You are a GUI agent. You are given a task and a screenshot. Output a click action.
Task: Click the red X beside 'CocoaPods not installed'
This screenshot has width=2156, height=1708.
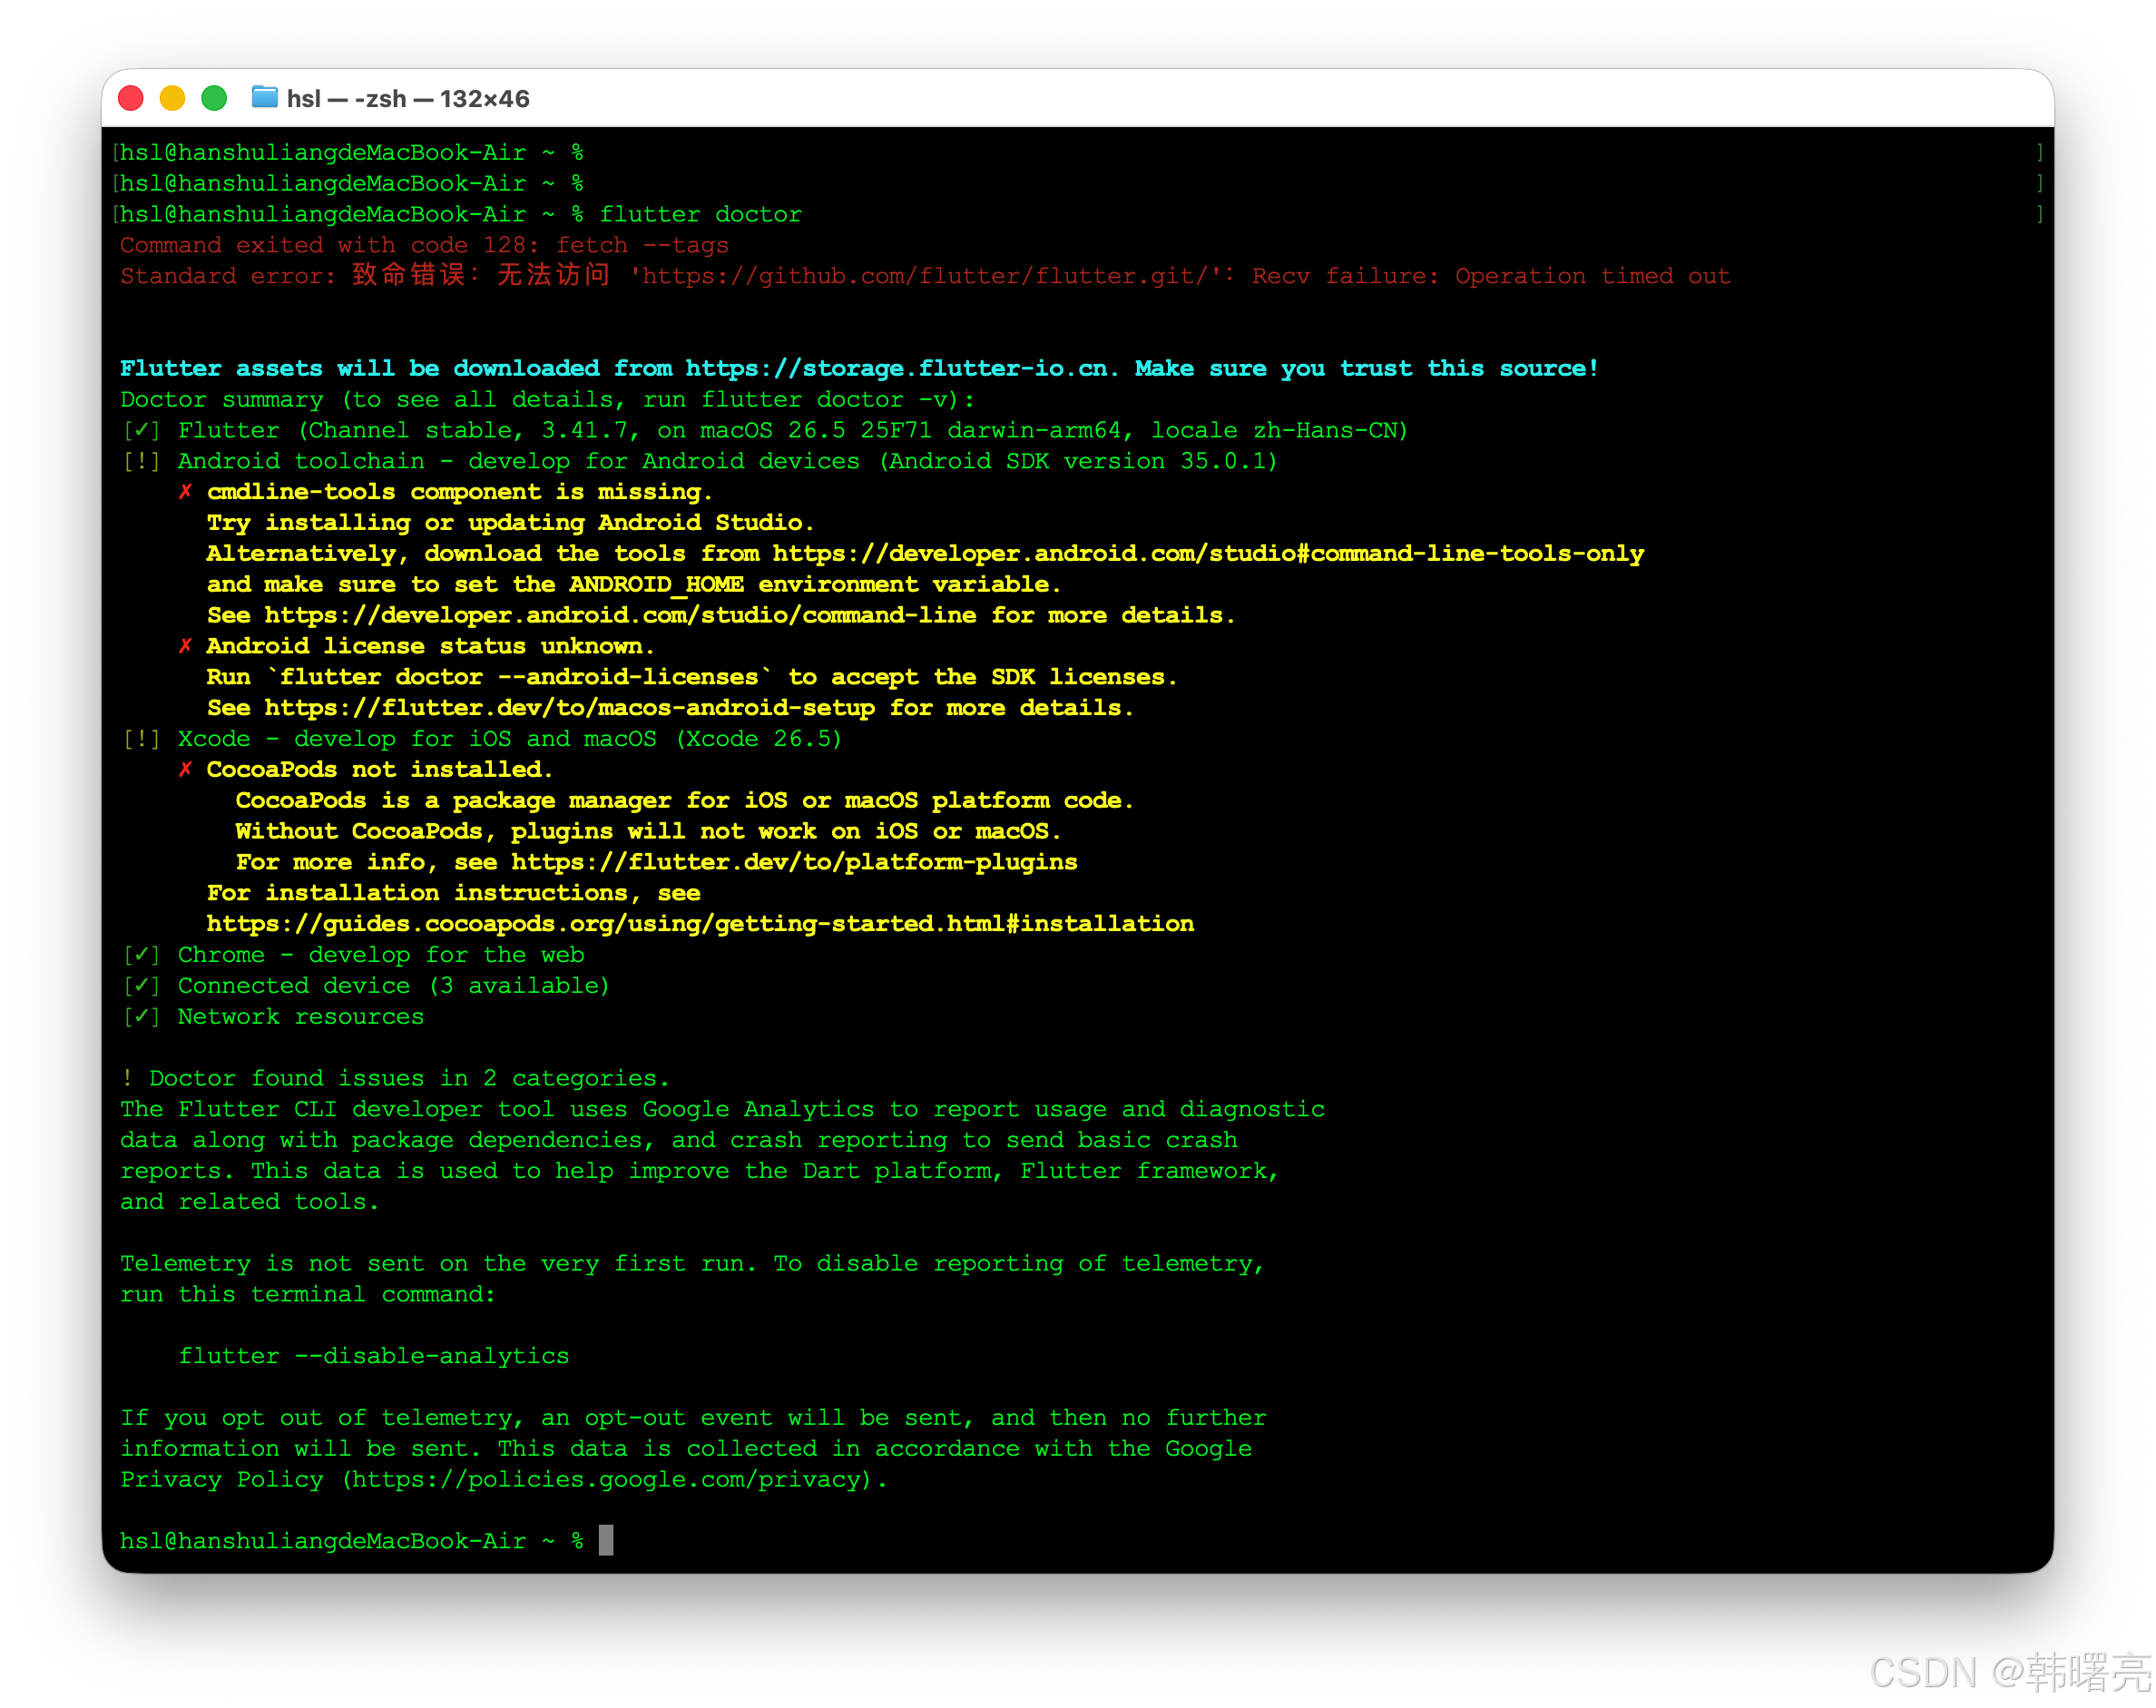(x=185, y=770)
